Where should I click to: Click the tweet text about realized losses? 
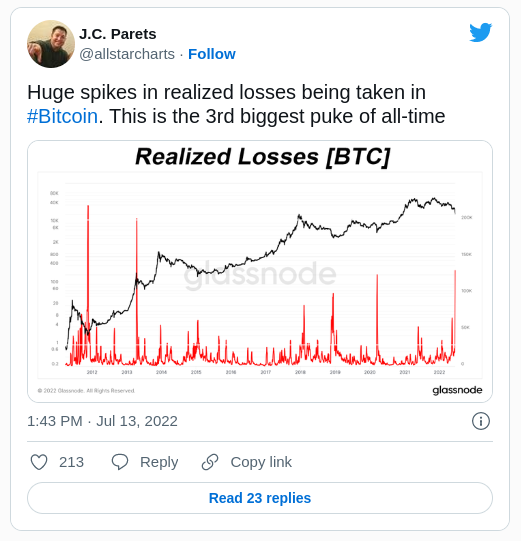click(236, 104)
